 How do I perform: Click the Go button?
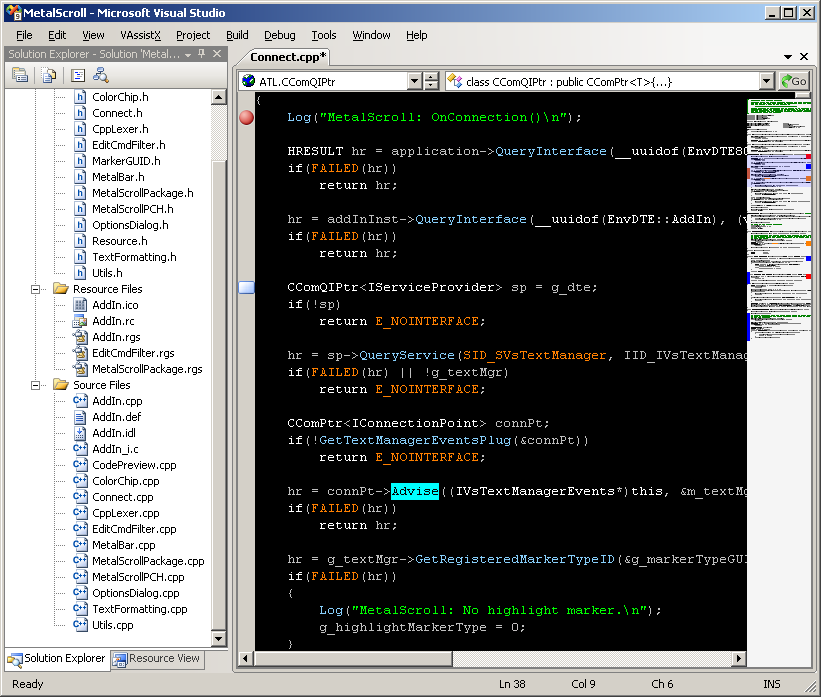[794, 81]
